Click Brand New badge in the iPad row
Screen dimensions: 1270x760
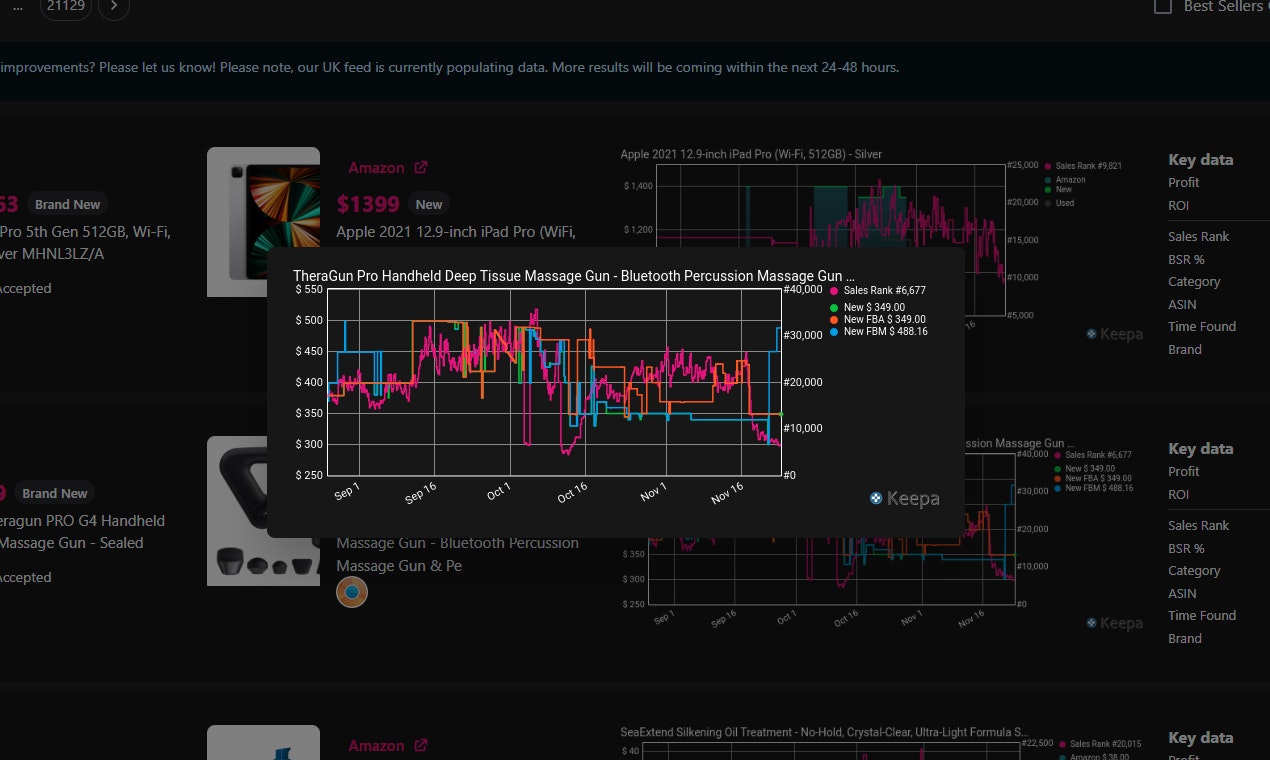67,204
